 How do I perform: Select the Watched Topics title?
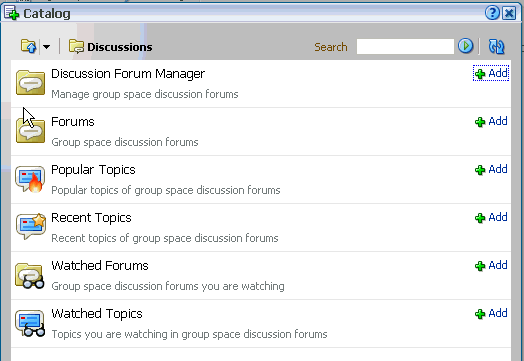point(97,314)
